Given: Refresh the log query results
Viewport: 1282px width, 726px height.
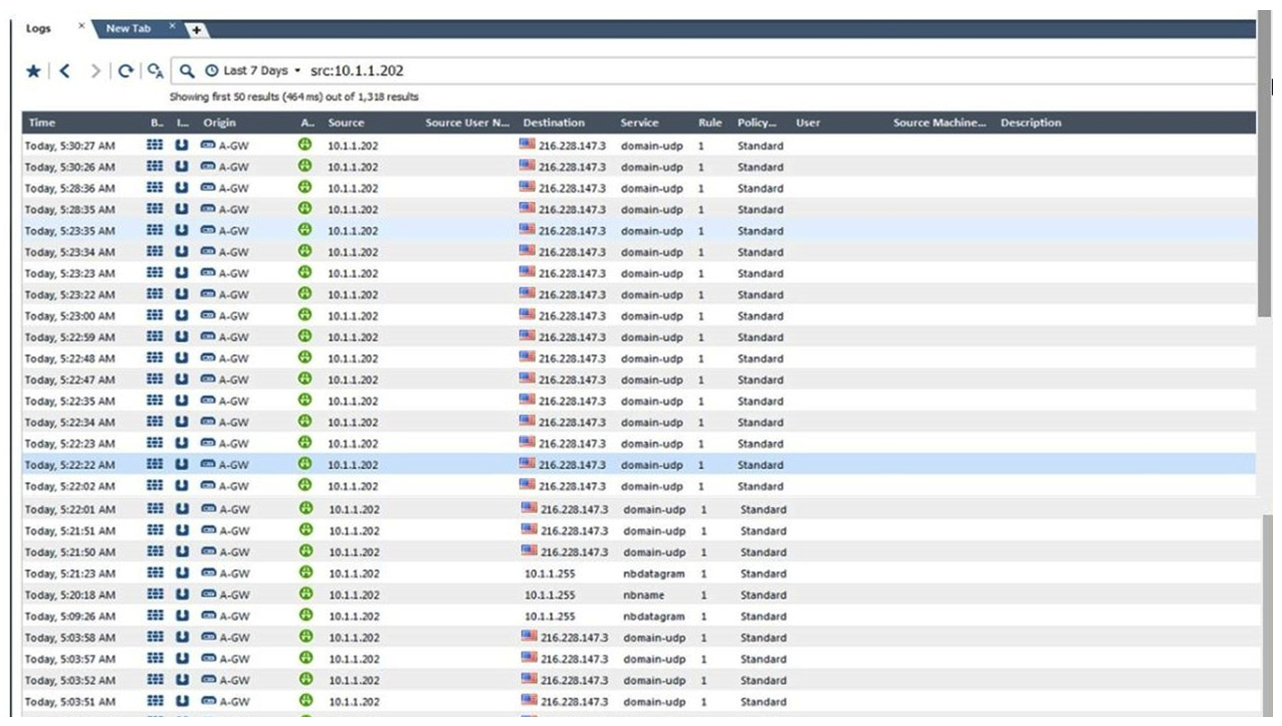Looking at the screenshot, I should point(125,71).
